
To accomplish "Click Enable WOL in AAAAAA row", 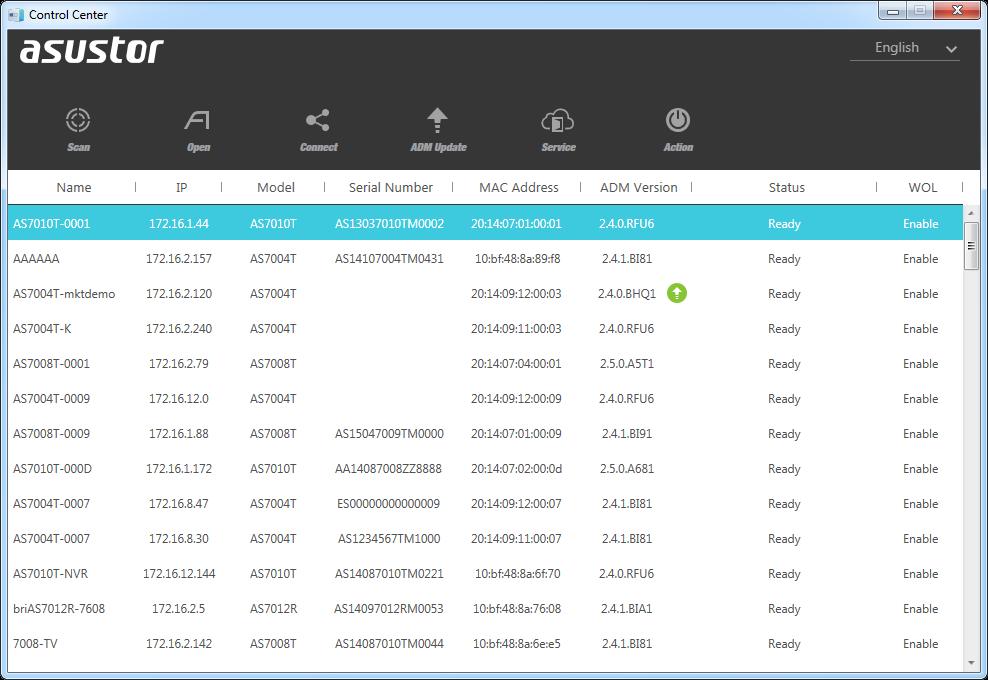I will (x=921, y=258).
